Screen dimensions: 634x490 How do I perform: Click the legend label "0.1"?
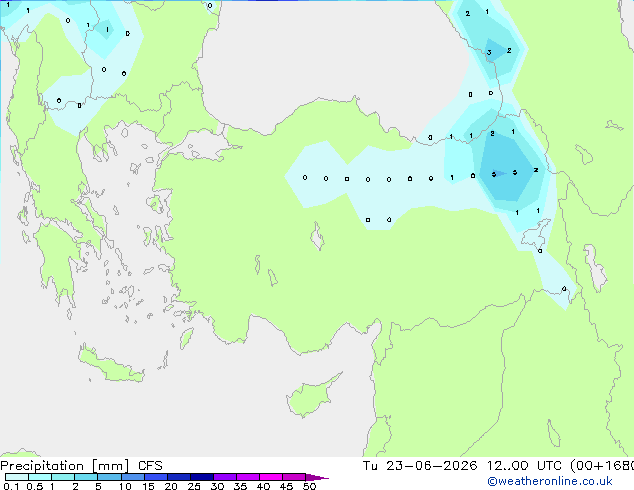pyautogui.click(x=11, y=486)
